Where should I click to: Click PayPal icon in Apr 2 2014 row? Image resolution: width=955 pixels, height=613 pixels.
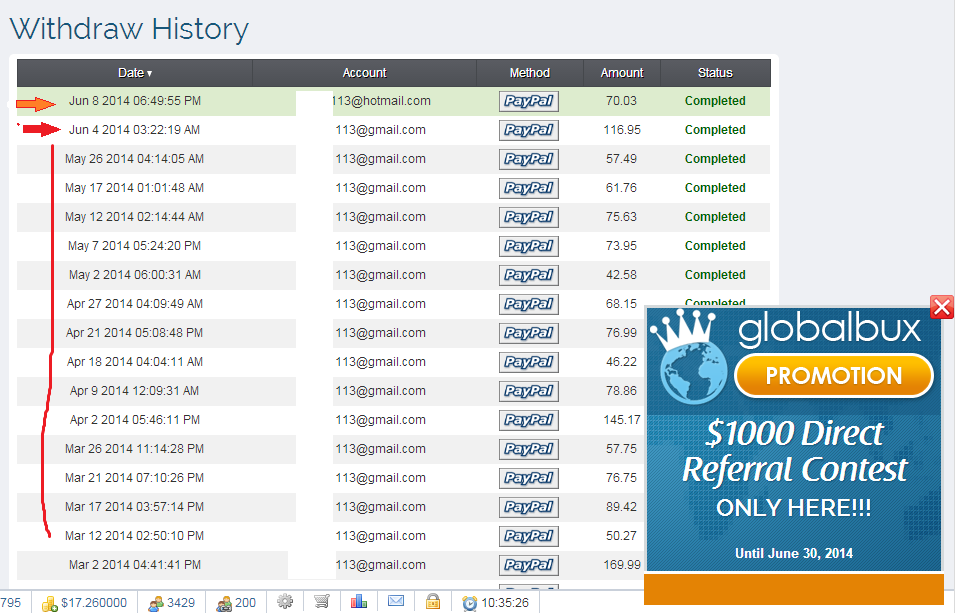(529, 420)
